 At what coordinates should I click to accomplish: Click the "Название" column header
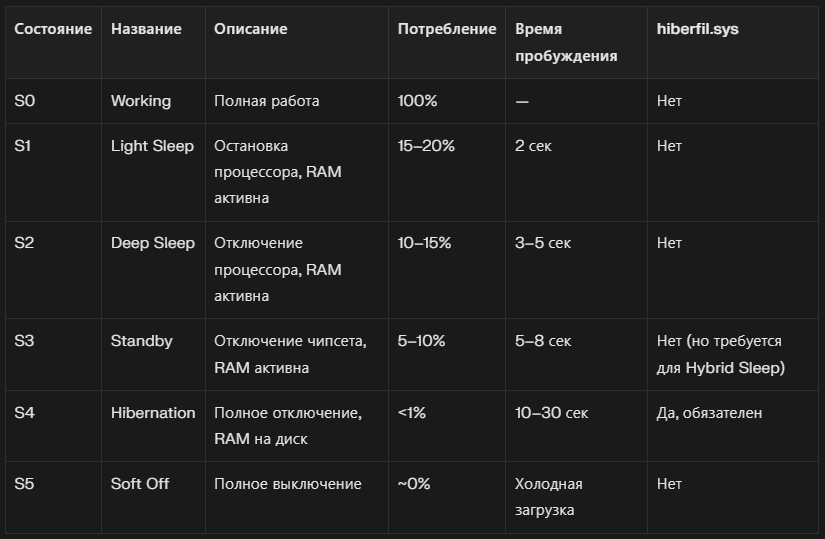146,29
